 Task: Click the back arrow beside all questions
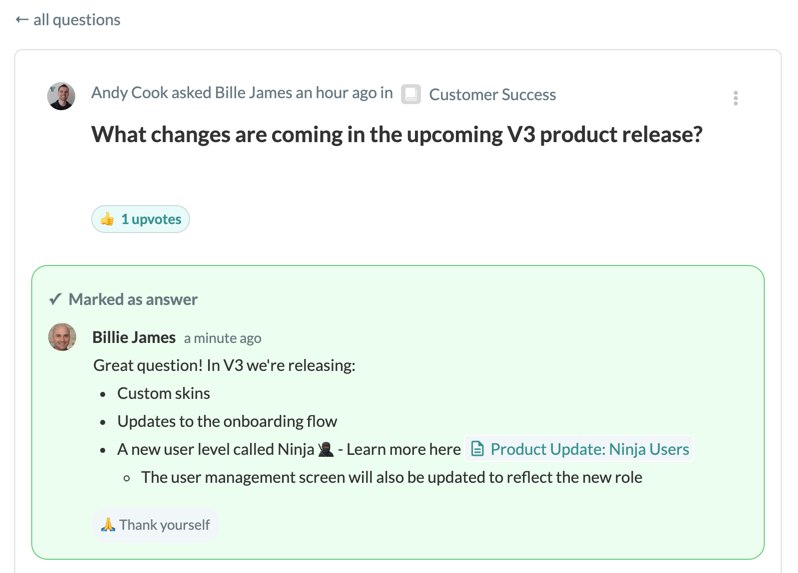click(22, 20)
